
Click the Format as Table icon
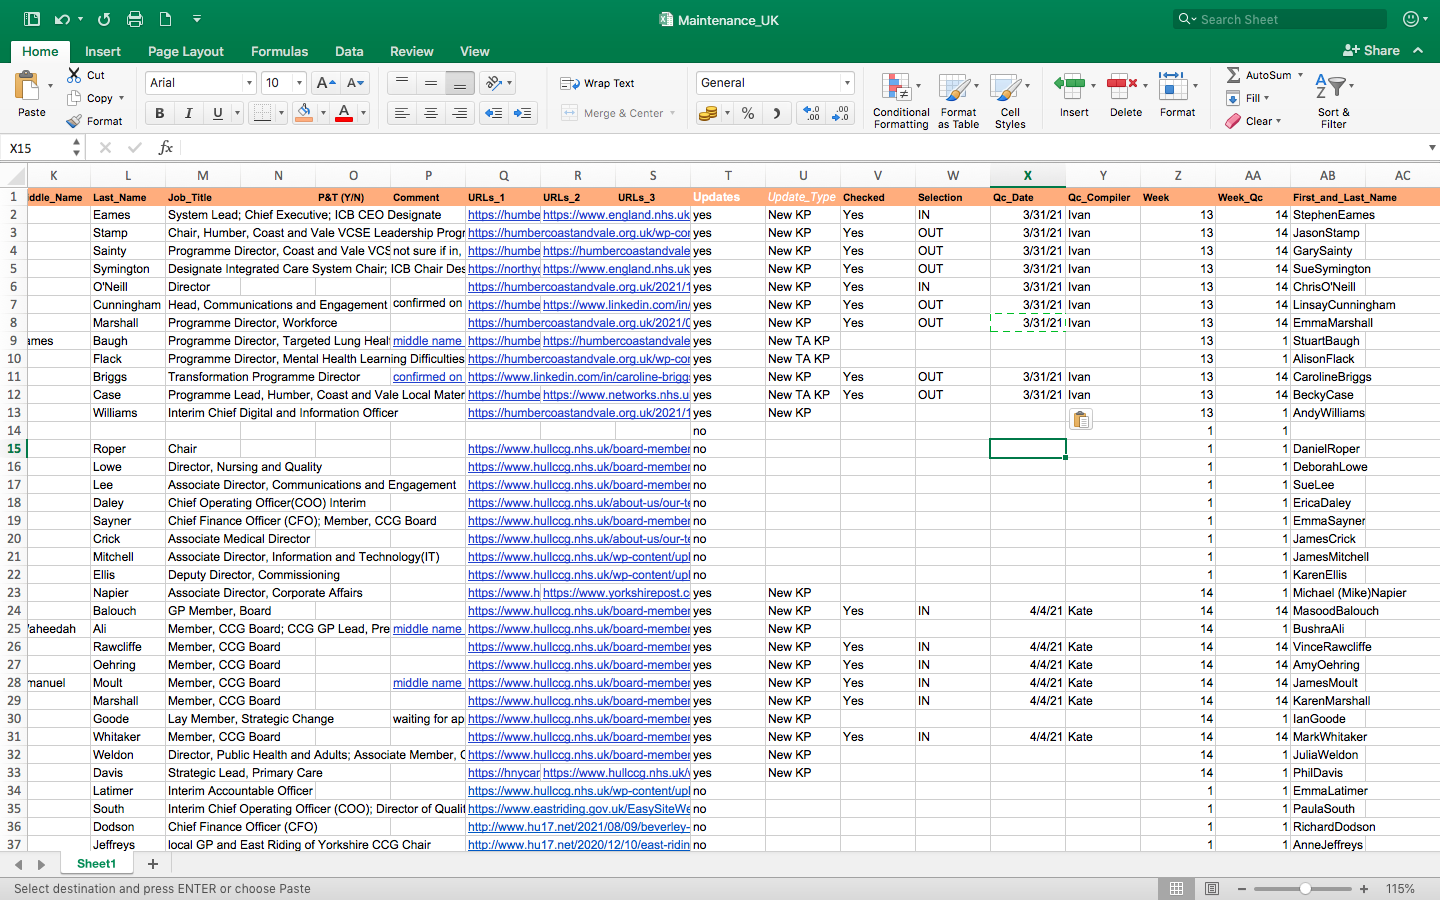[957, 89]
